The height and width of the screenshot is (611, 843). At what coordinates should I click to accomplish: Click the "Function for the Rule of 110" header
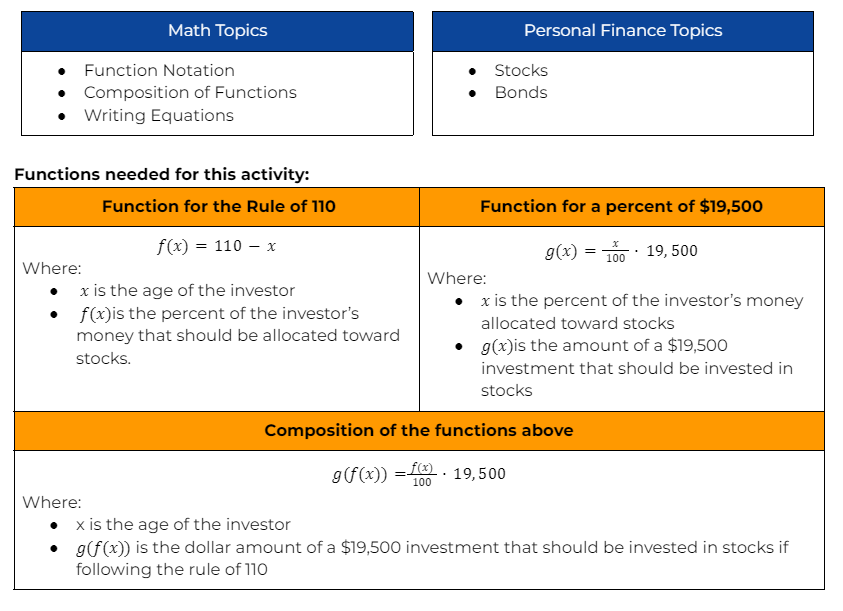218,207
